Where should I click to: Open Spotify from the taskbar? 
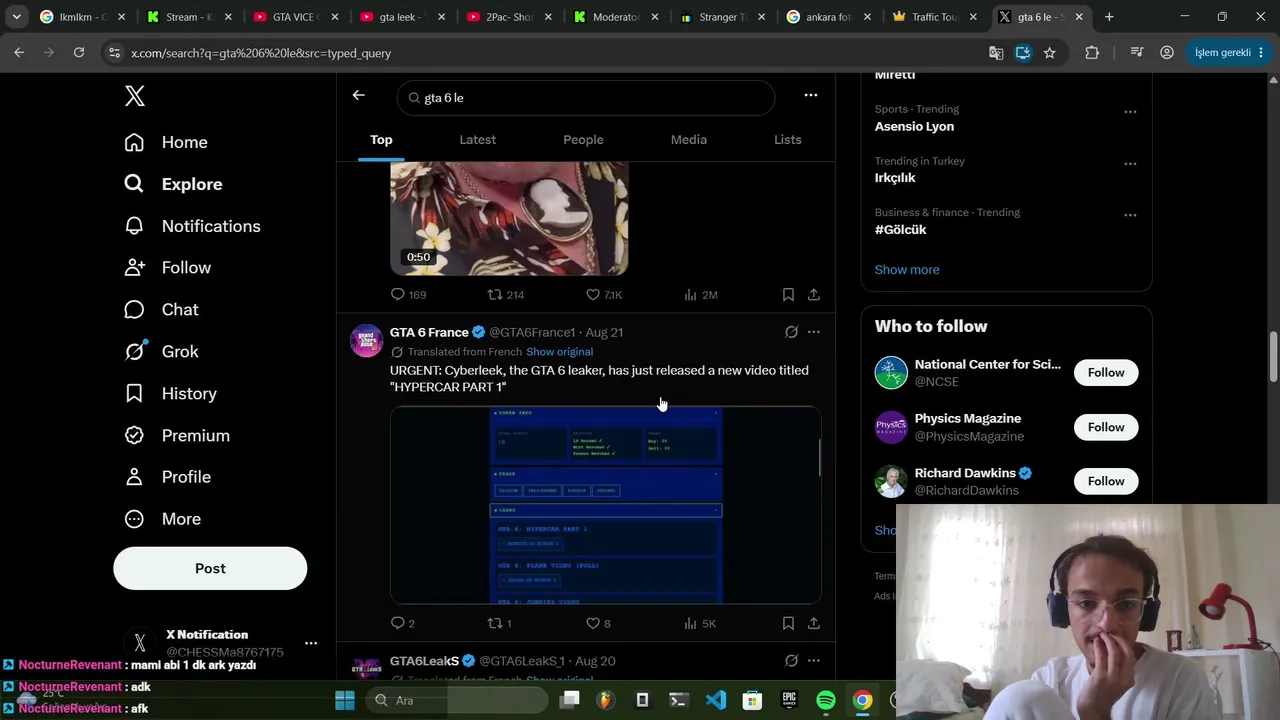point(826,700)
